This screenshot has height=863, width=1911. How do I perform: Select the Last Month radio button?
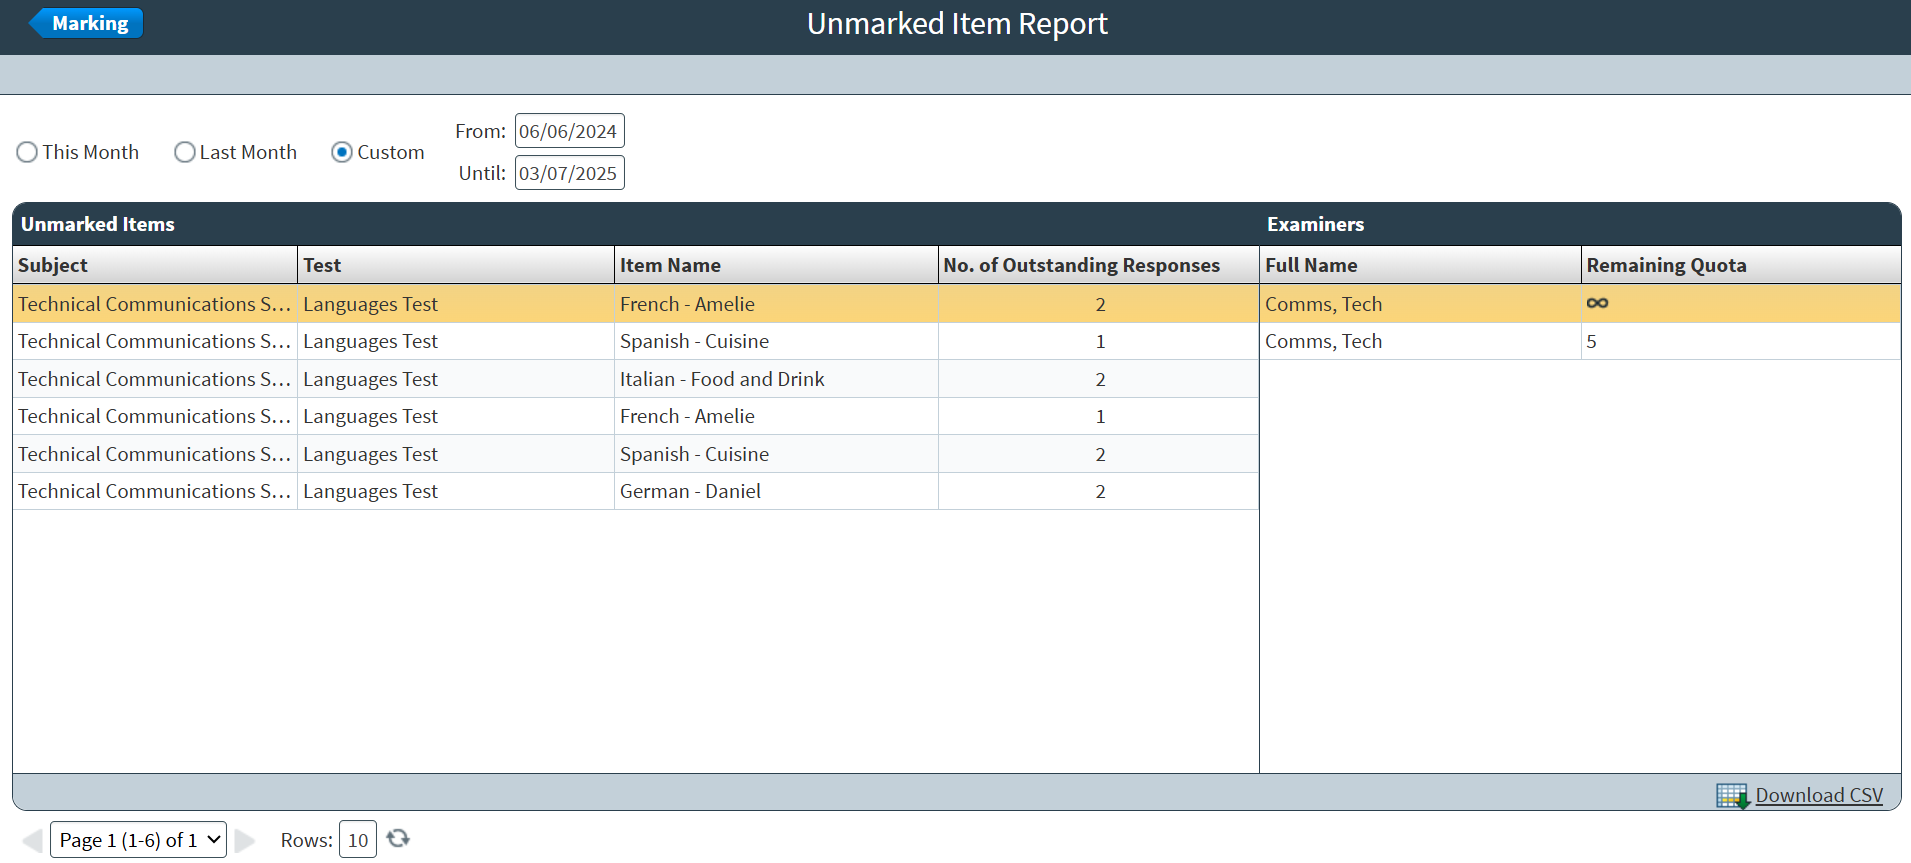point(185,152)
